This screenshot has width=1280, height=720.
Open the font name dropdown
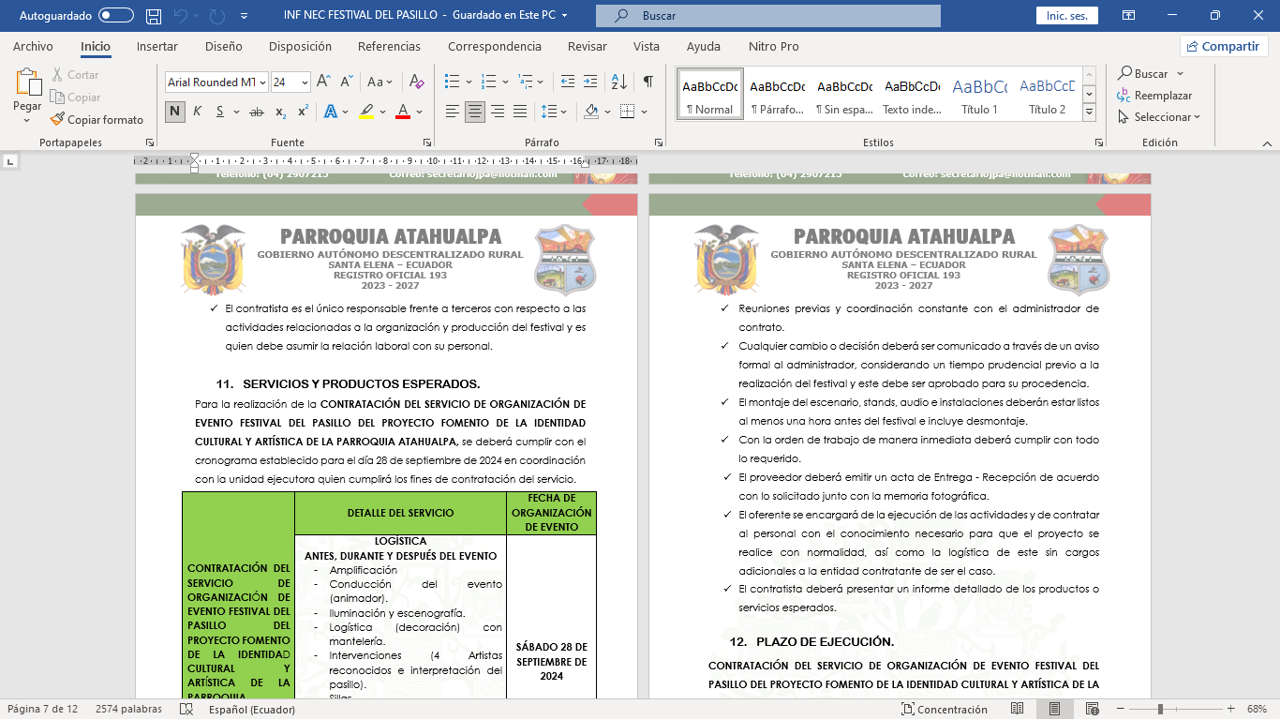262,82
